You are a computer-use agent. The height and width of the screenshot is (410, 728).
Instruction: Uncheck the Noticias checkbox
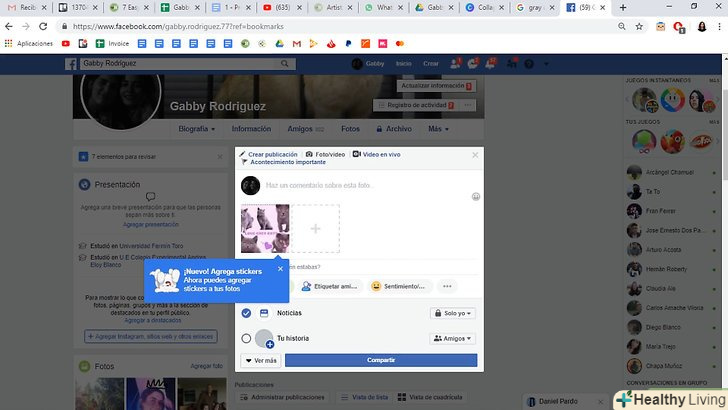[246, 313]
